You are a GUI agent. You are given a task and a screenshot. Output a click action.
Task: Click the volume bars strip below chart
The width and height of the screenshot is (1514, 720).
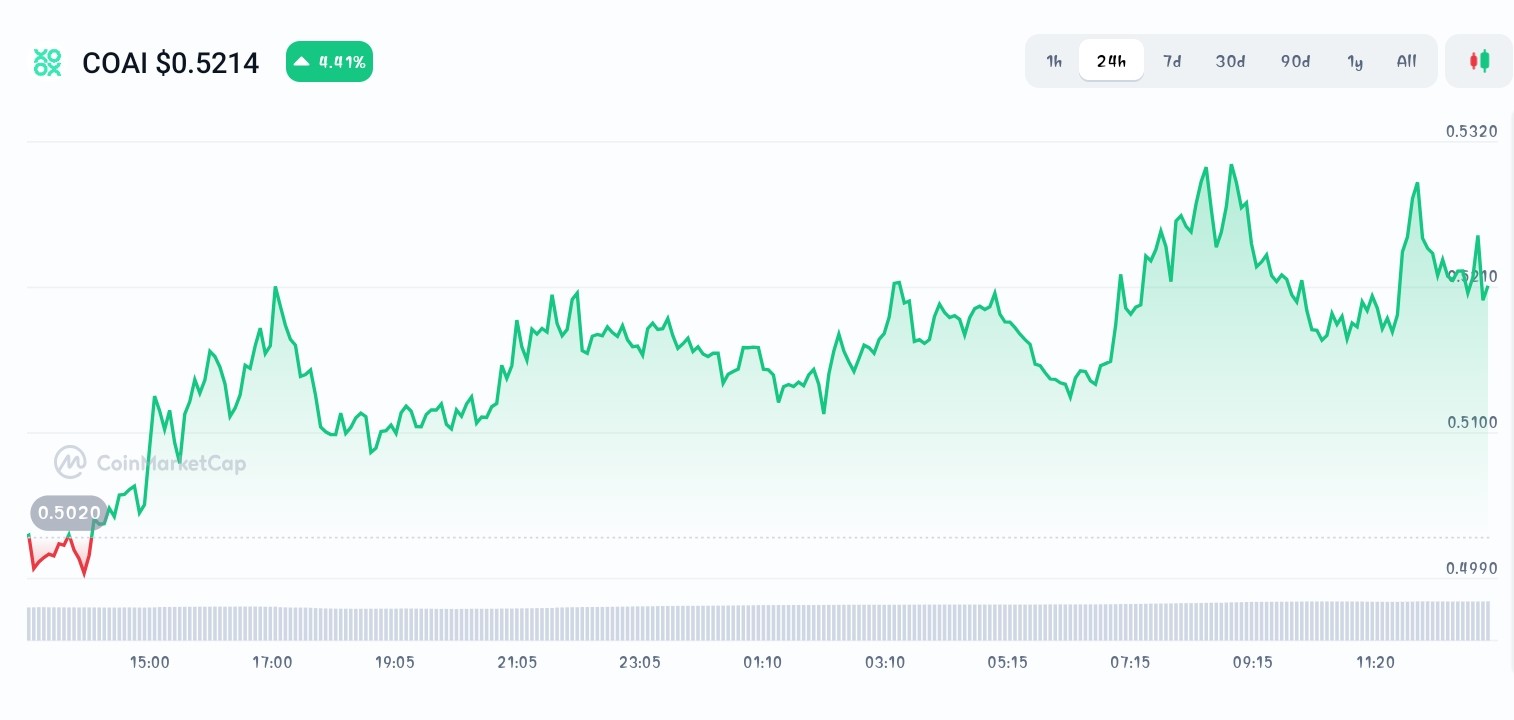click(x=758, y=621)
